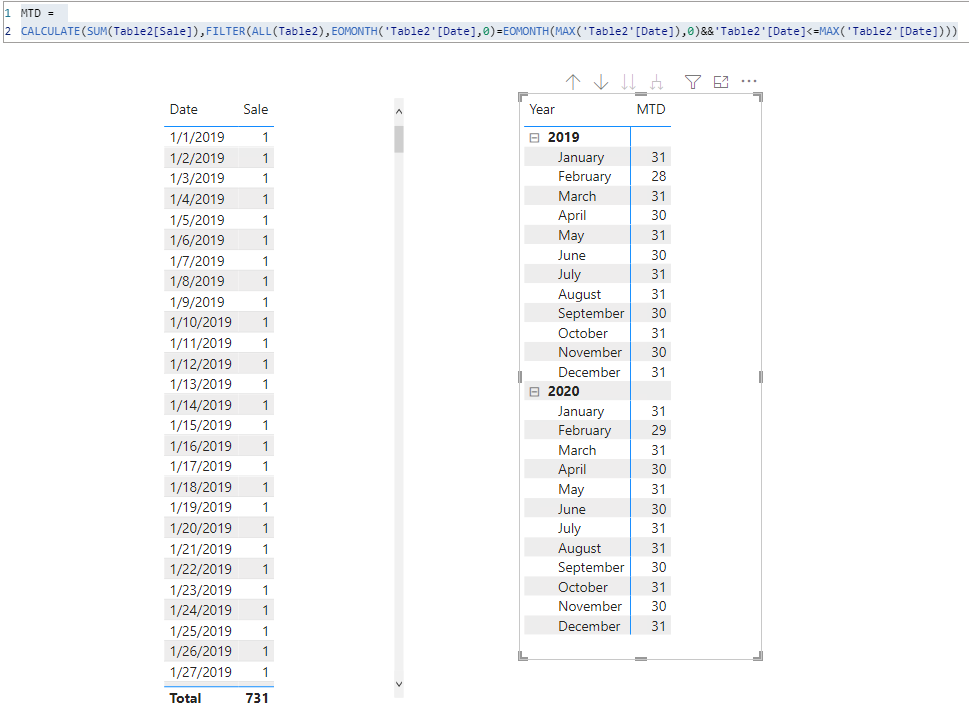Image resolution: width=969 pixels, height=712 pixels.
Task: Select October under 2020
Action: pos(583,587)
